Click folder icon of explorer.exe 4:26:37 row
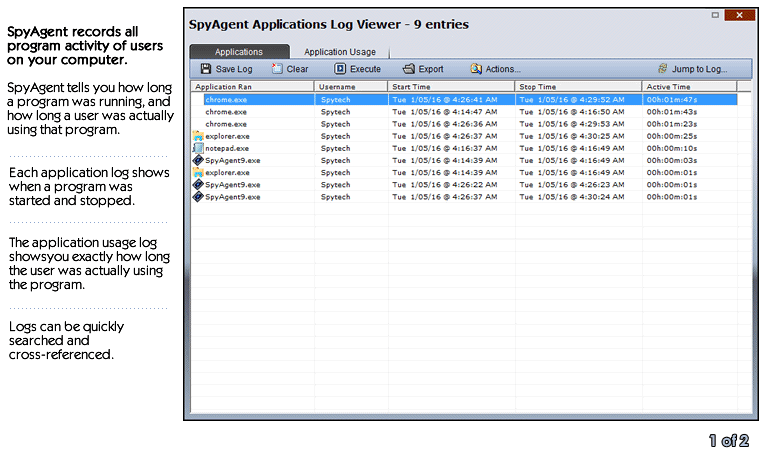The width and height of the screenshot is (761, 454). pyautogui.click(x=198, y=136)
